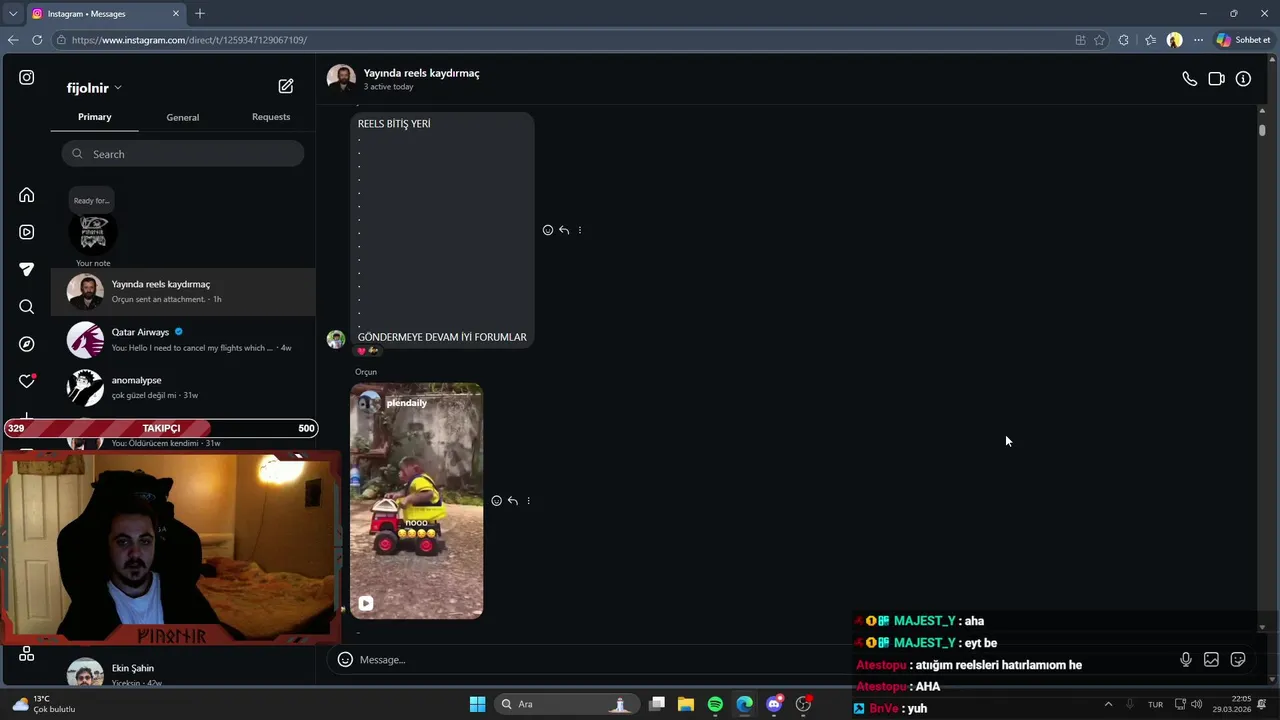Open Explore compass icon in sidebar

(x=27, y=344)
